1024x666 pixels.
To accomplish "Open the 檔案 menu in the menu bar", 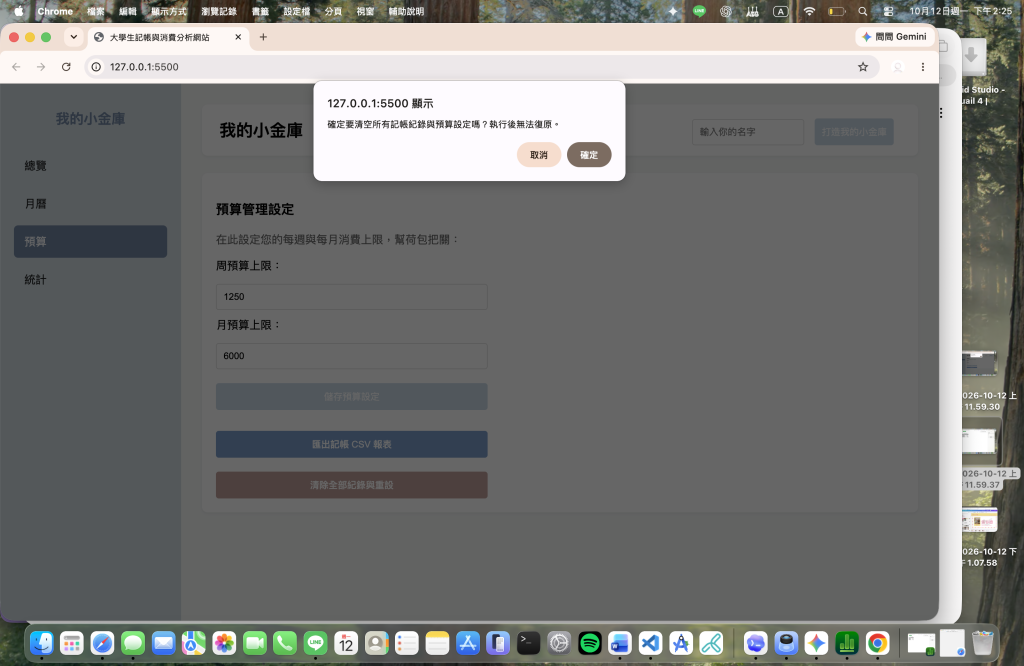I will tap(96, 11).
